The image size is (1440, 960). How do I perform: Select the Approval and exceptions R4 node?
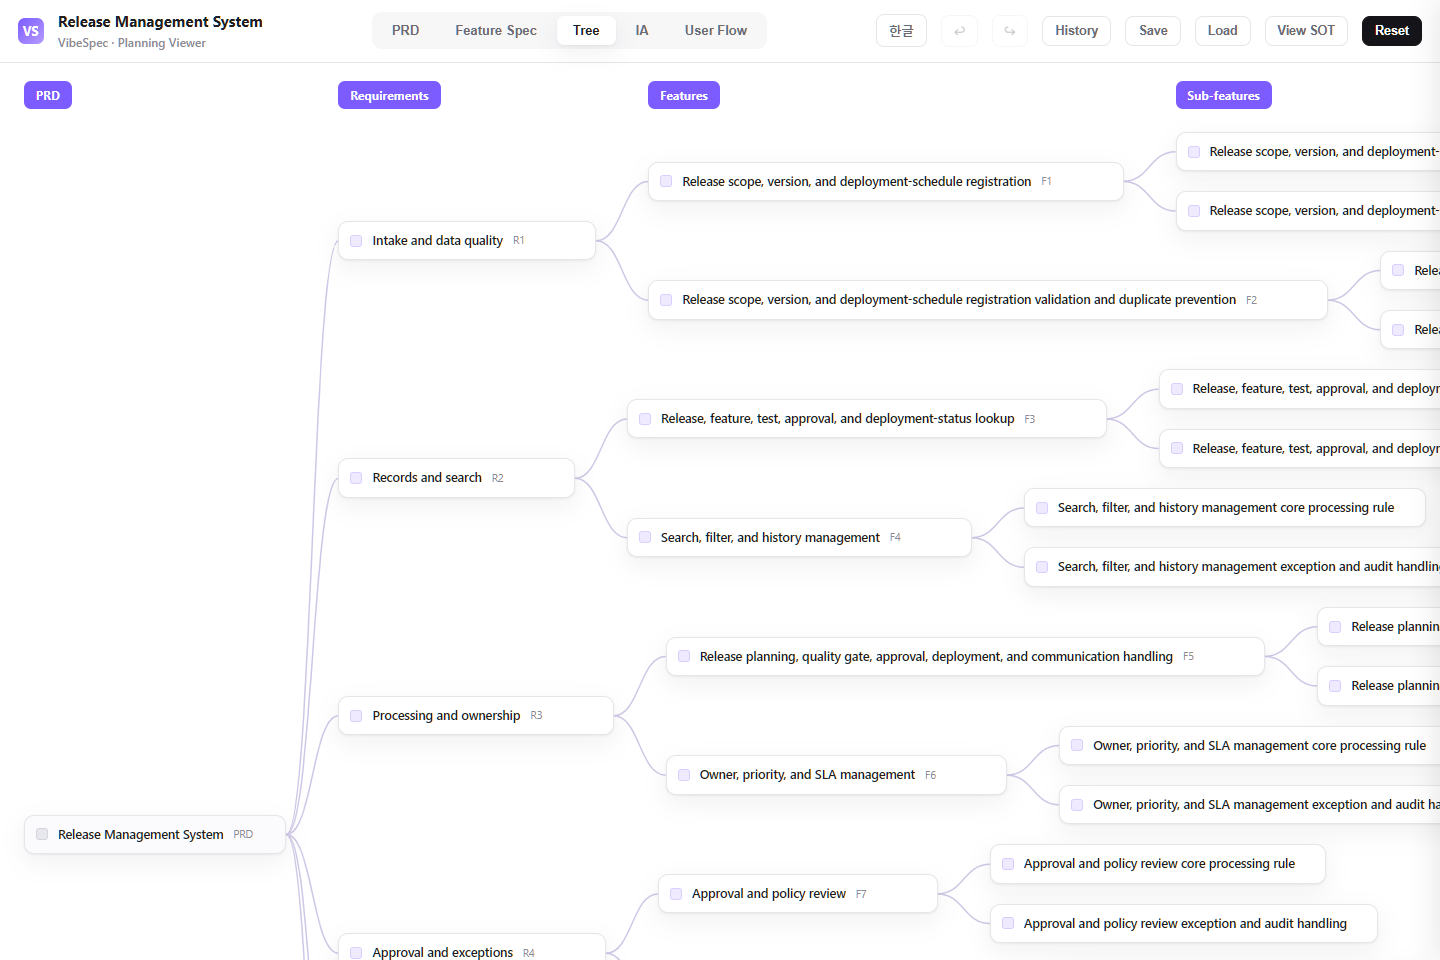(x=472, y=948)
